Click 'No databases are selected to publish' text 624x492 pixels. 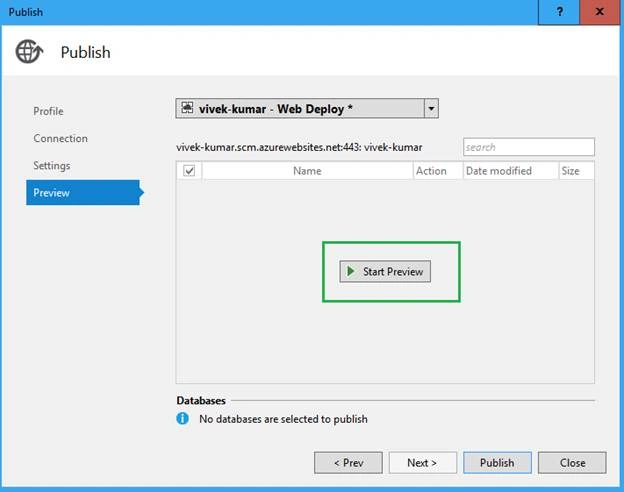point(283,419)
